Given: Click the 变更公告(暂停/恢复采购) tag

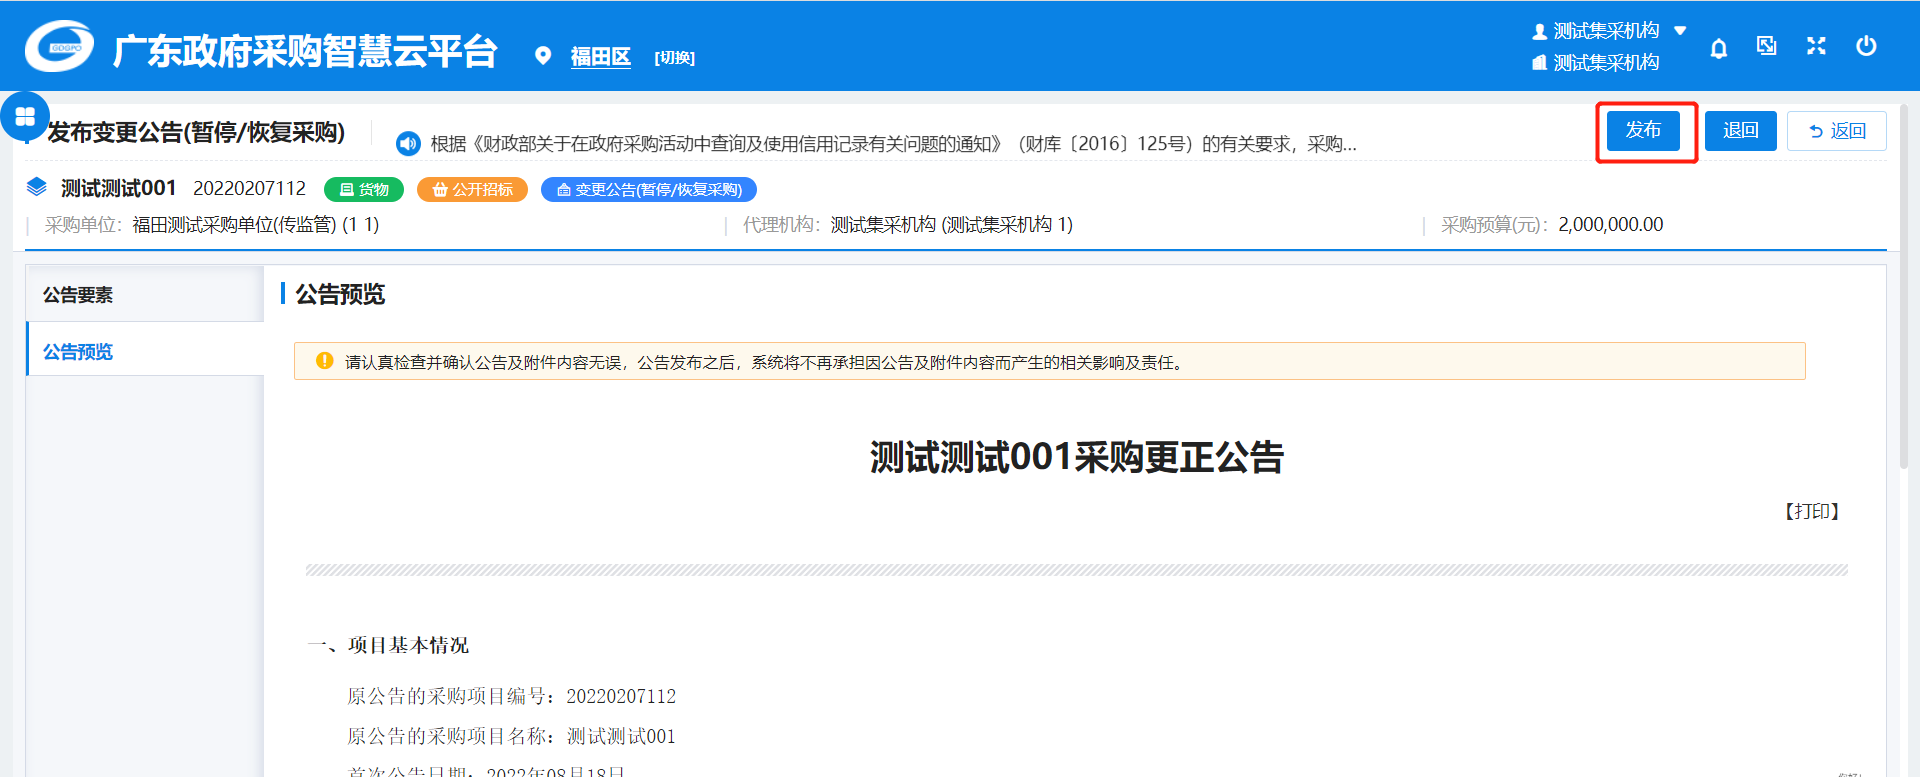Looking at the screenshot, I should click(x=648, y=190).
